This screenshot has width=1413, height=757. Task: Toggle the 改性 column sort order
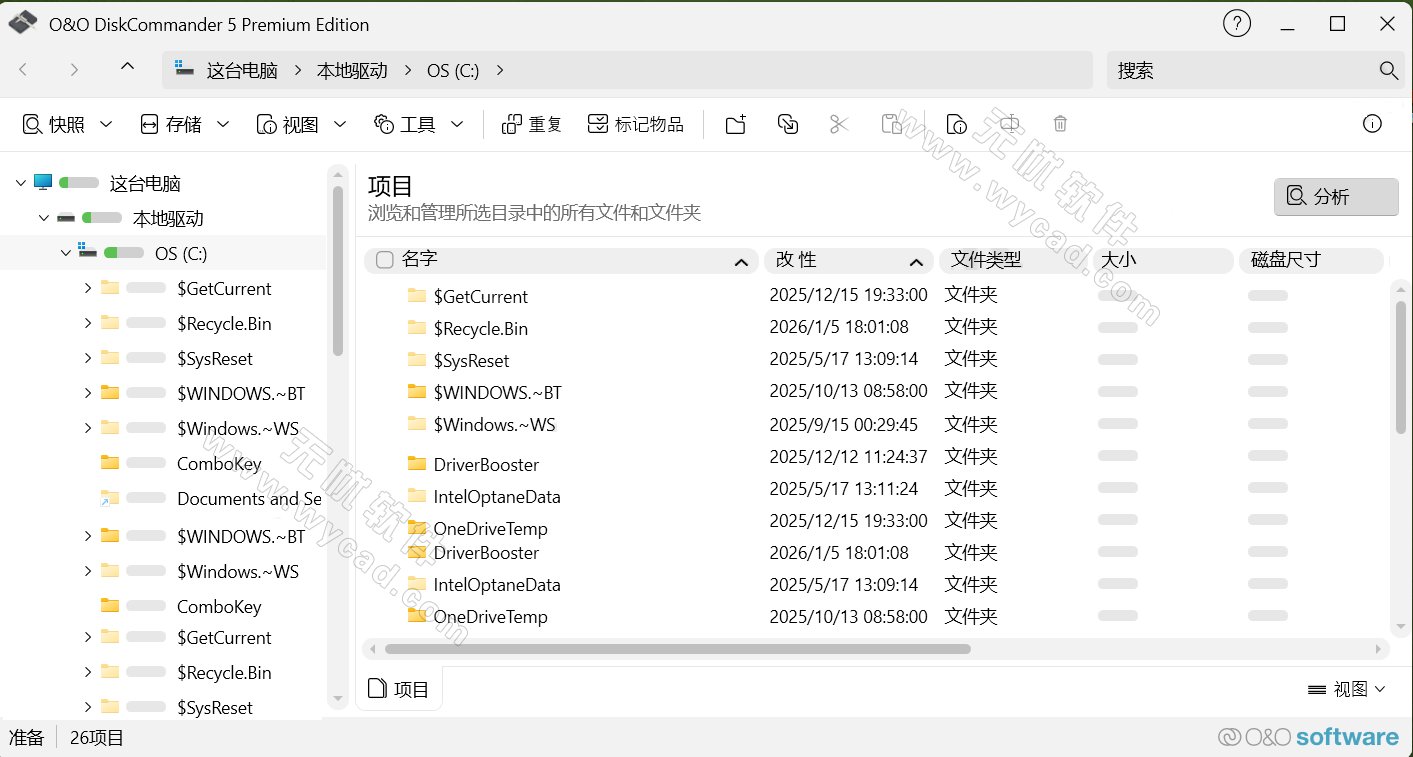[x=914, y=260]
